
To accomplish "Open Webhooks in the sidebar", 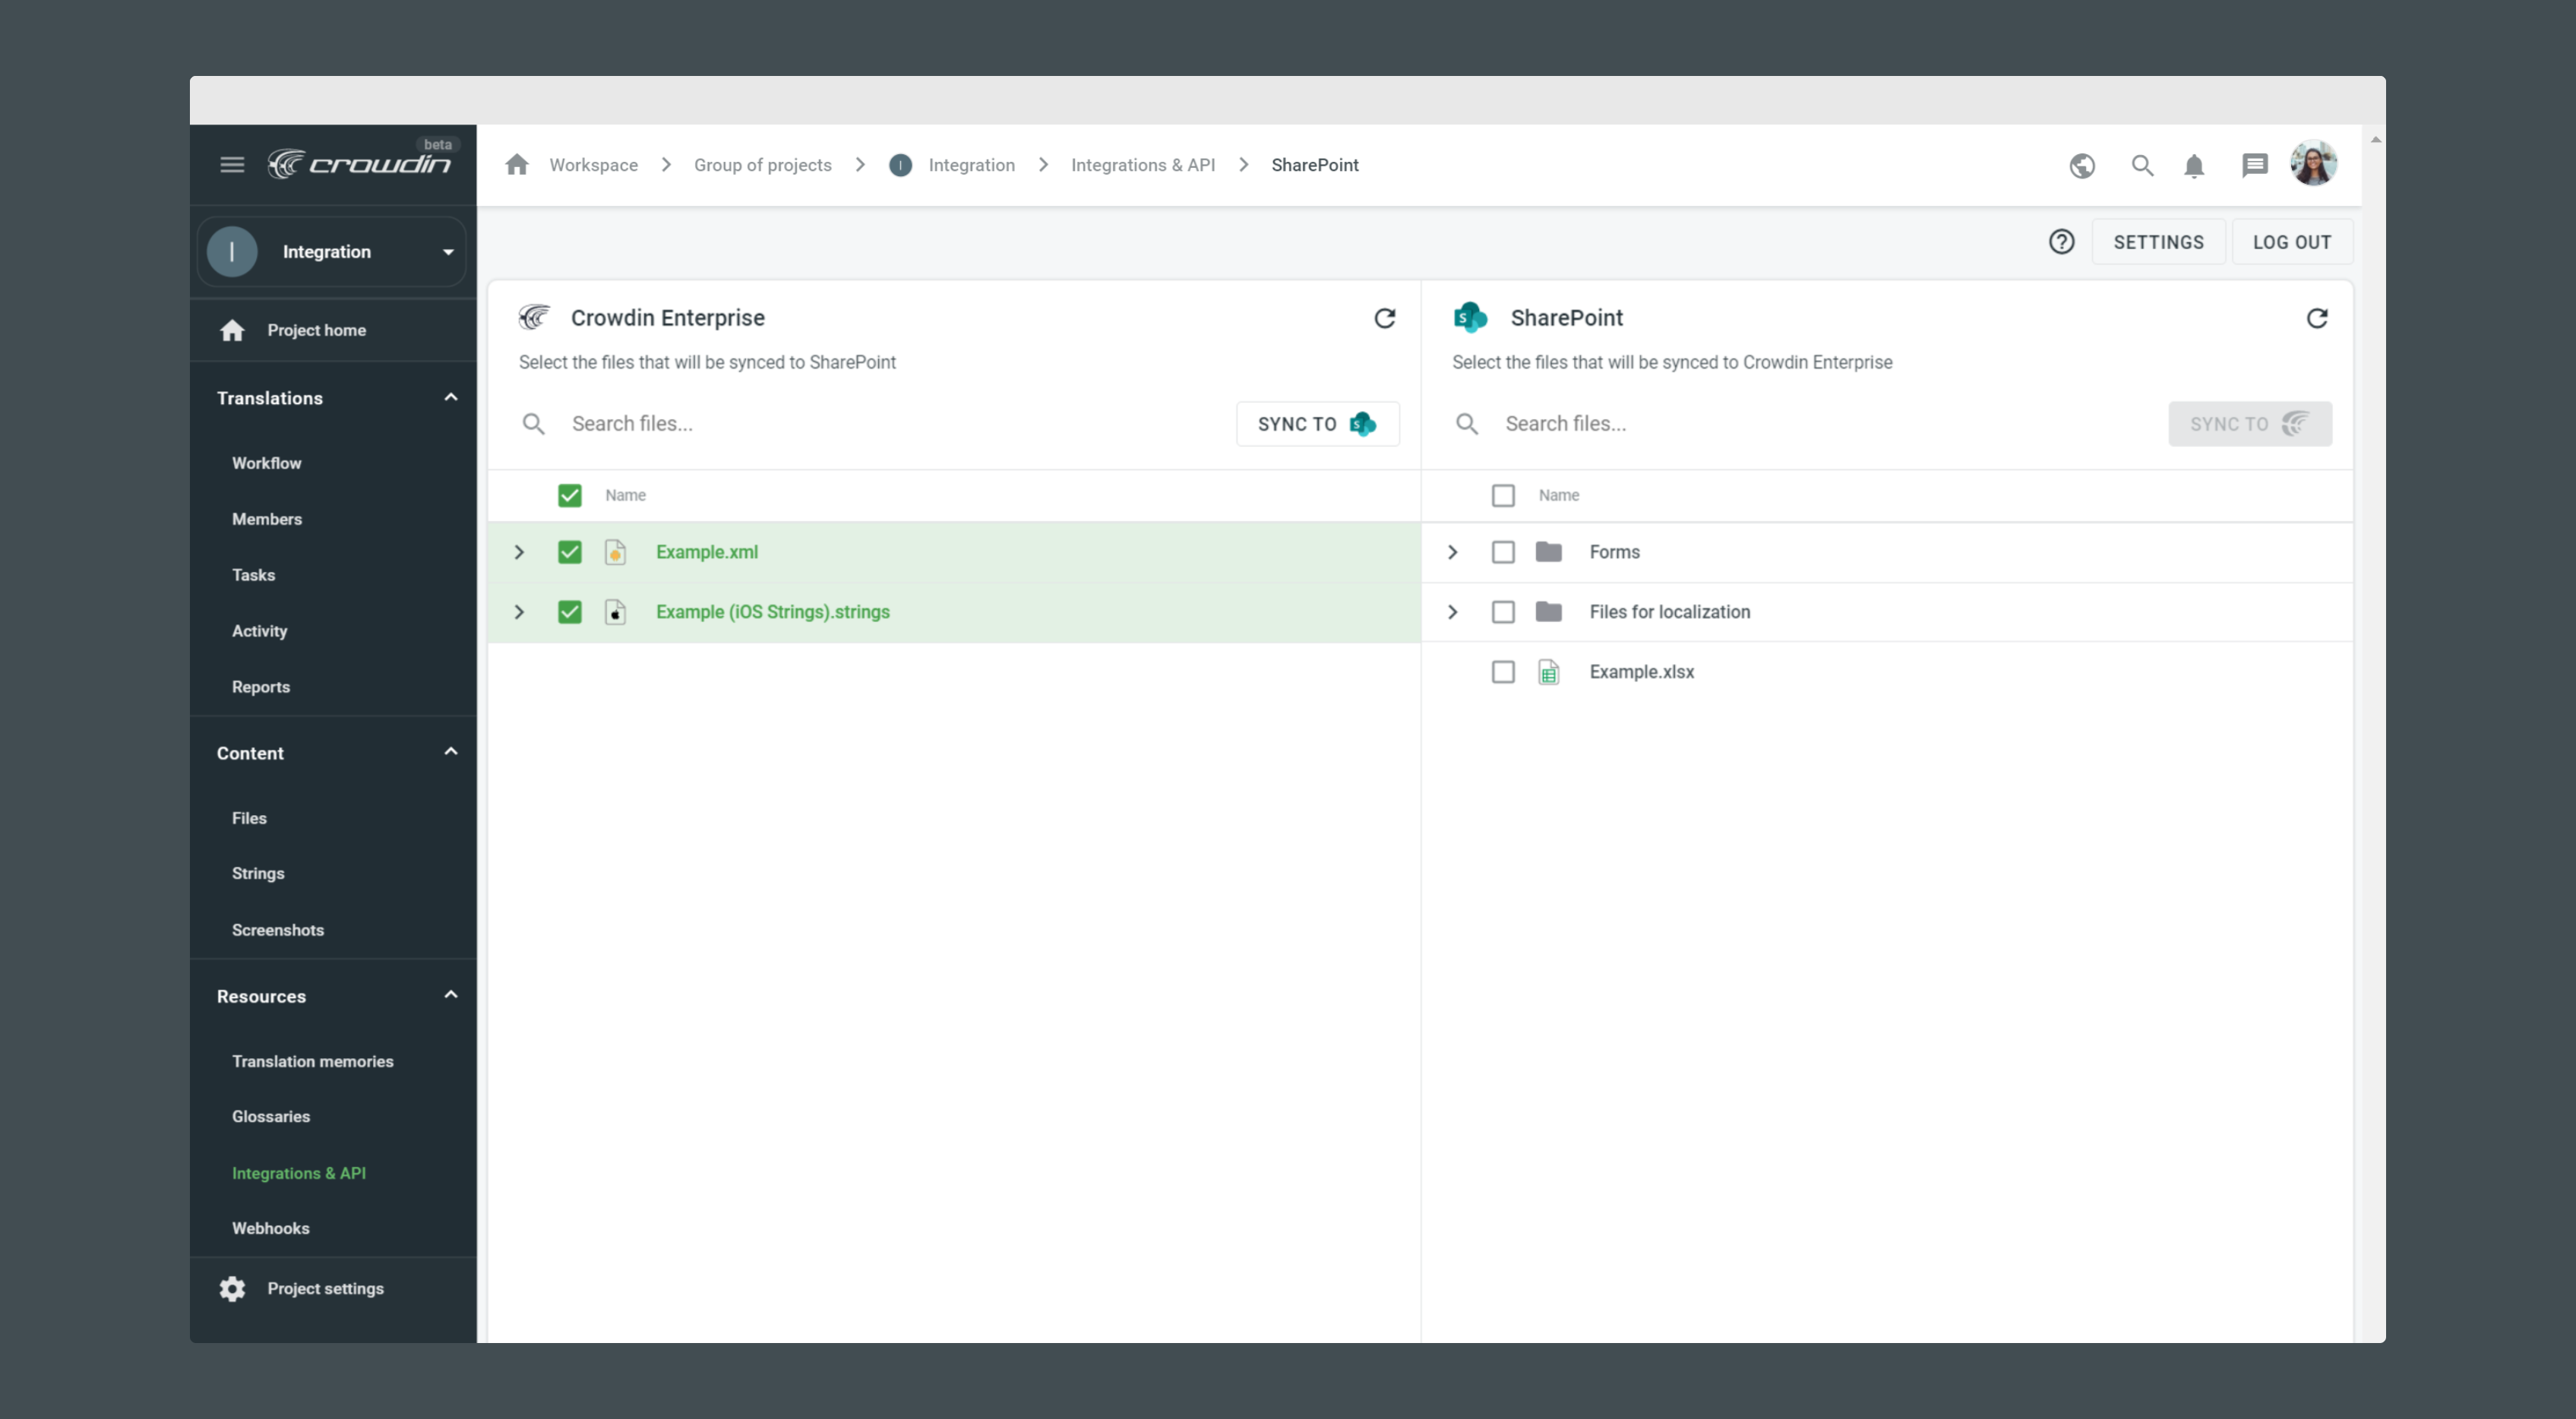I will [x=270, y=1228].
